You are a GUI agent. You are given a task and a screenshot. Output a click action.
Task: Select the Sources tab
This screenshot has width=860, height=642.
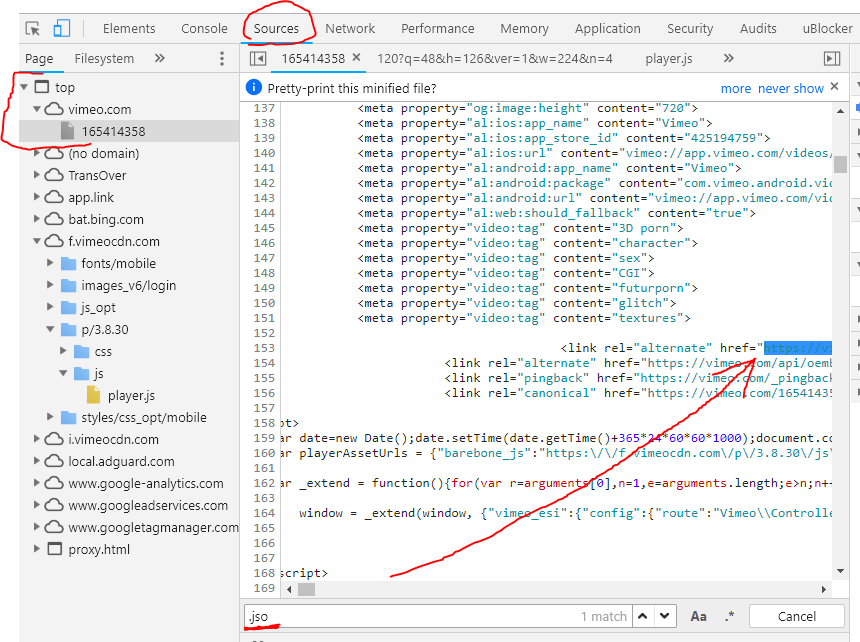tap(276, 29)
